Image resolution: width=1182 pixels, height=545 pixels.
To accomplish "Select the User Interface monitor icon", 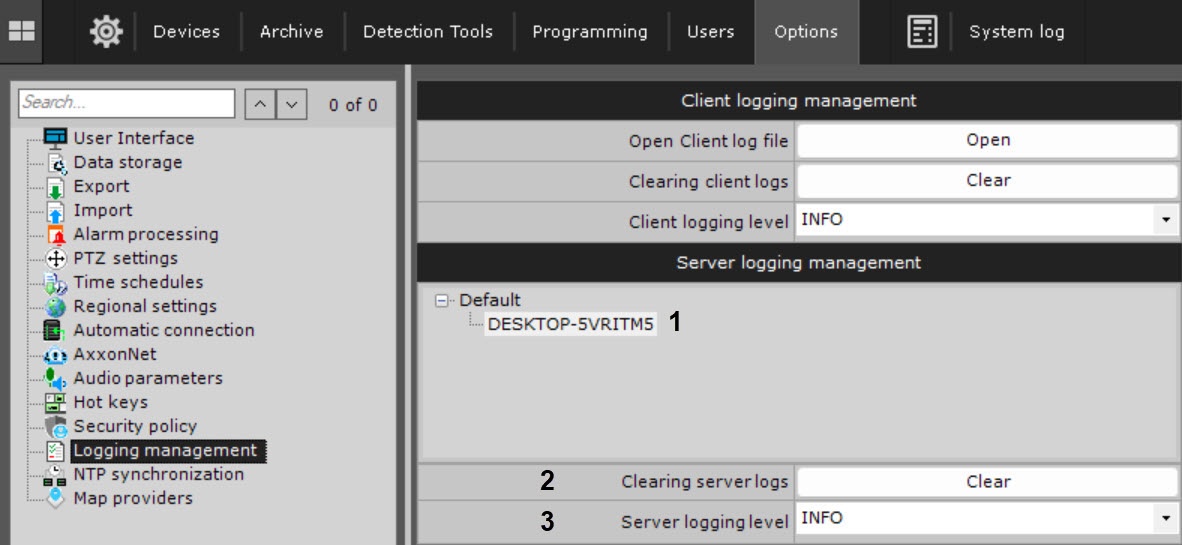I will coord(55,138).
